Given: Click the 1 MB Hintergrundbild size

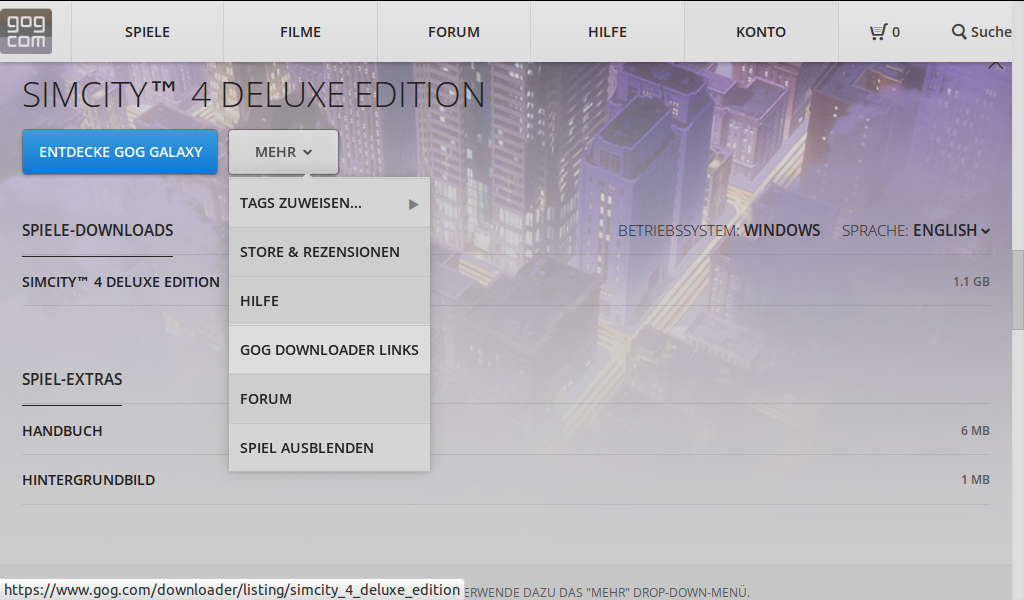Looking at the screenshot, I should [x=975, y=479].
